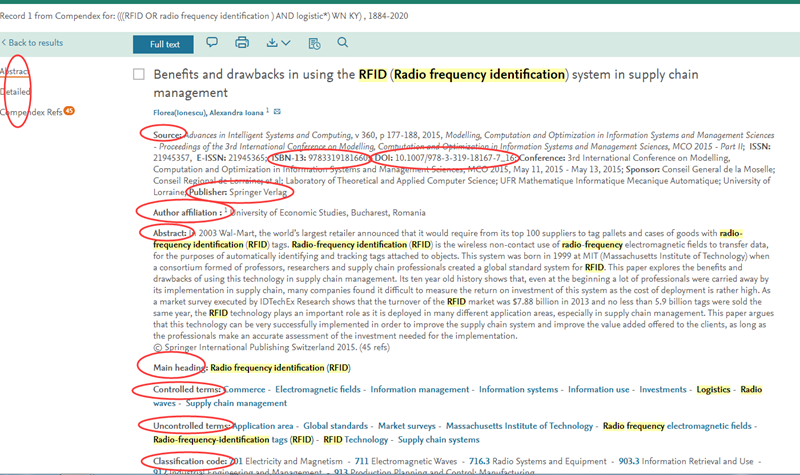800x475 pixels.
Task: Open controlled term Commerce
Action: 245,390
